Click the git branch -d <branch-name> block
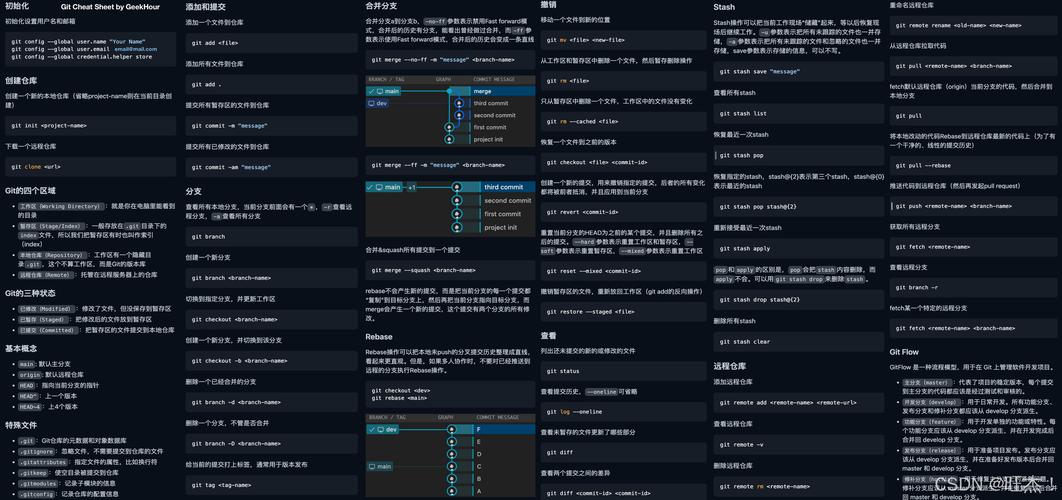This screenshot has width=1062, height=500. coord(271,402)
